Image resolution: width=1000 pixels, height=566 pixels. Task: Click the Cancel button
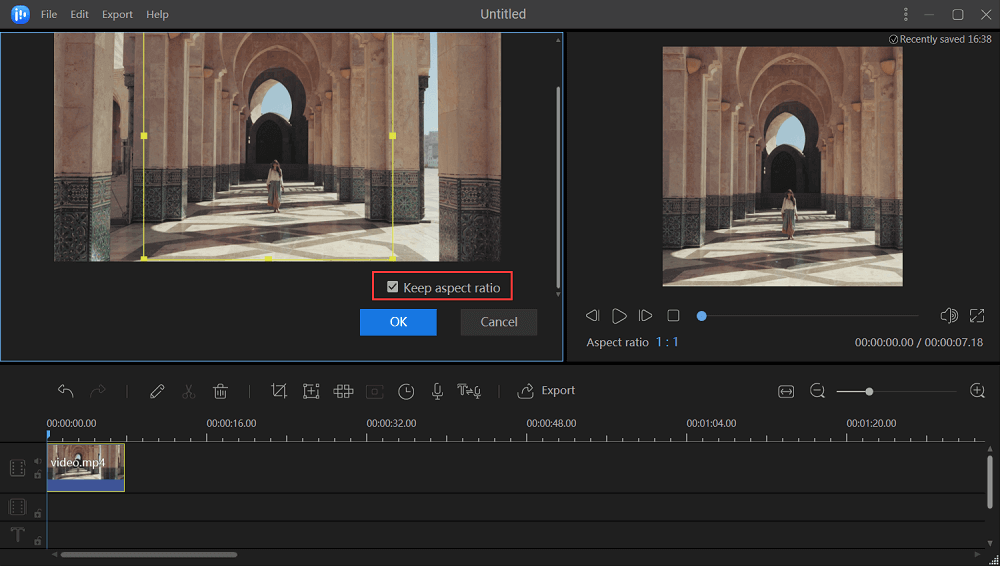coord(499,322)
